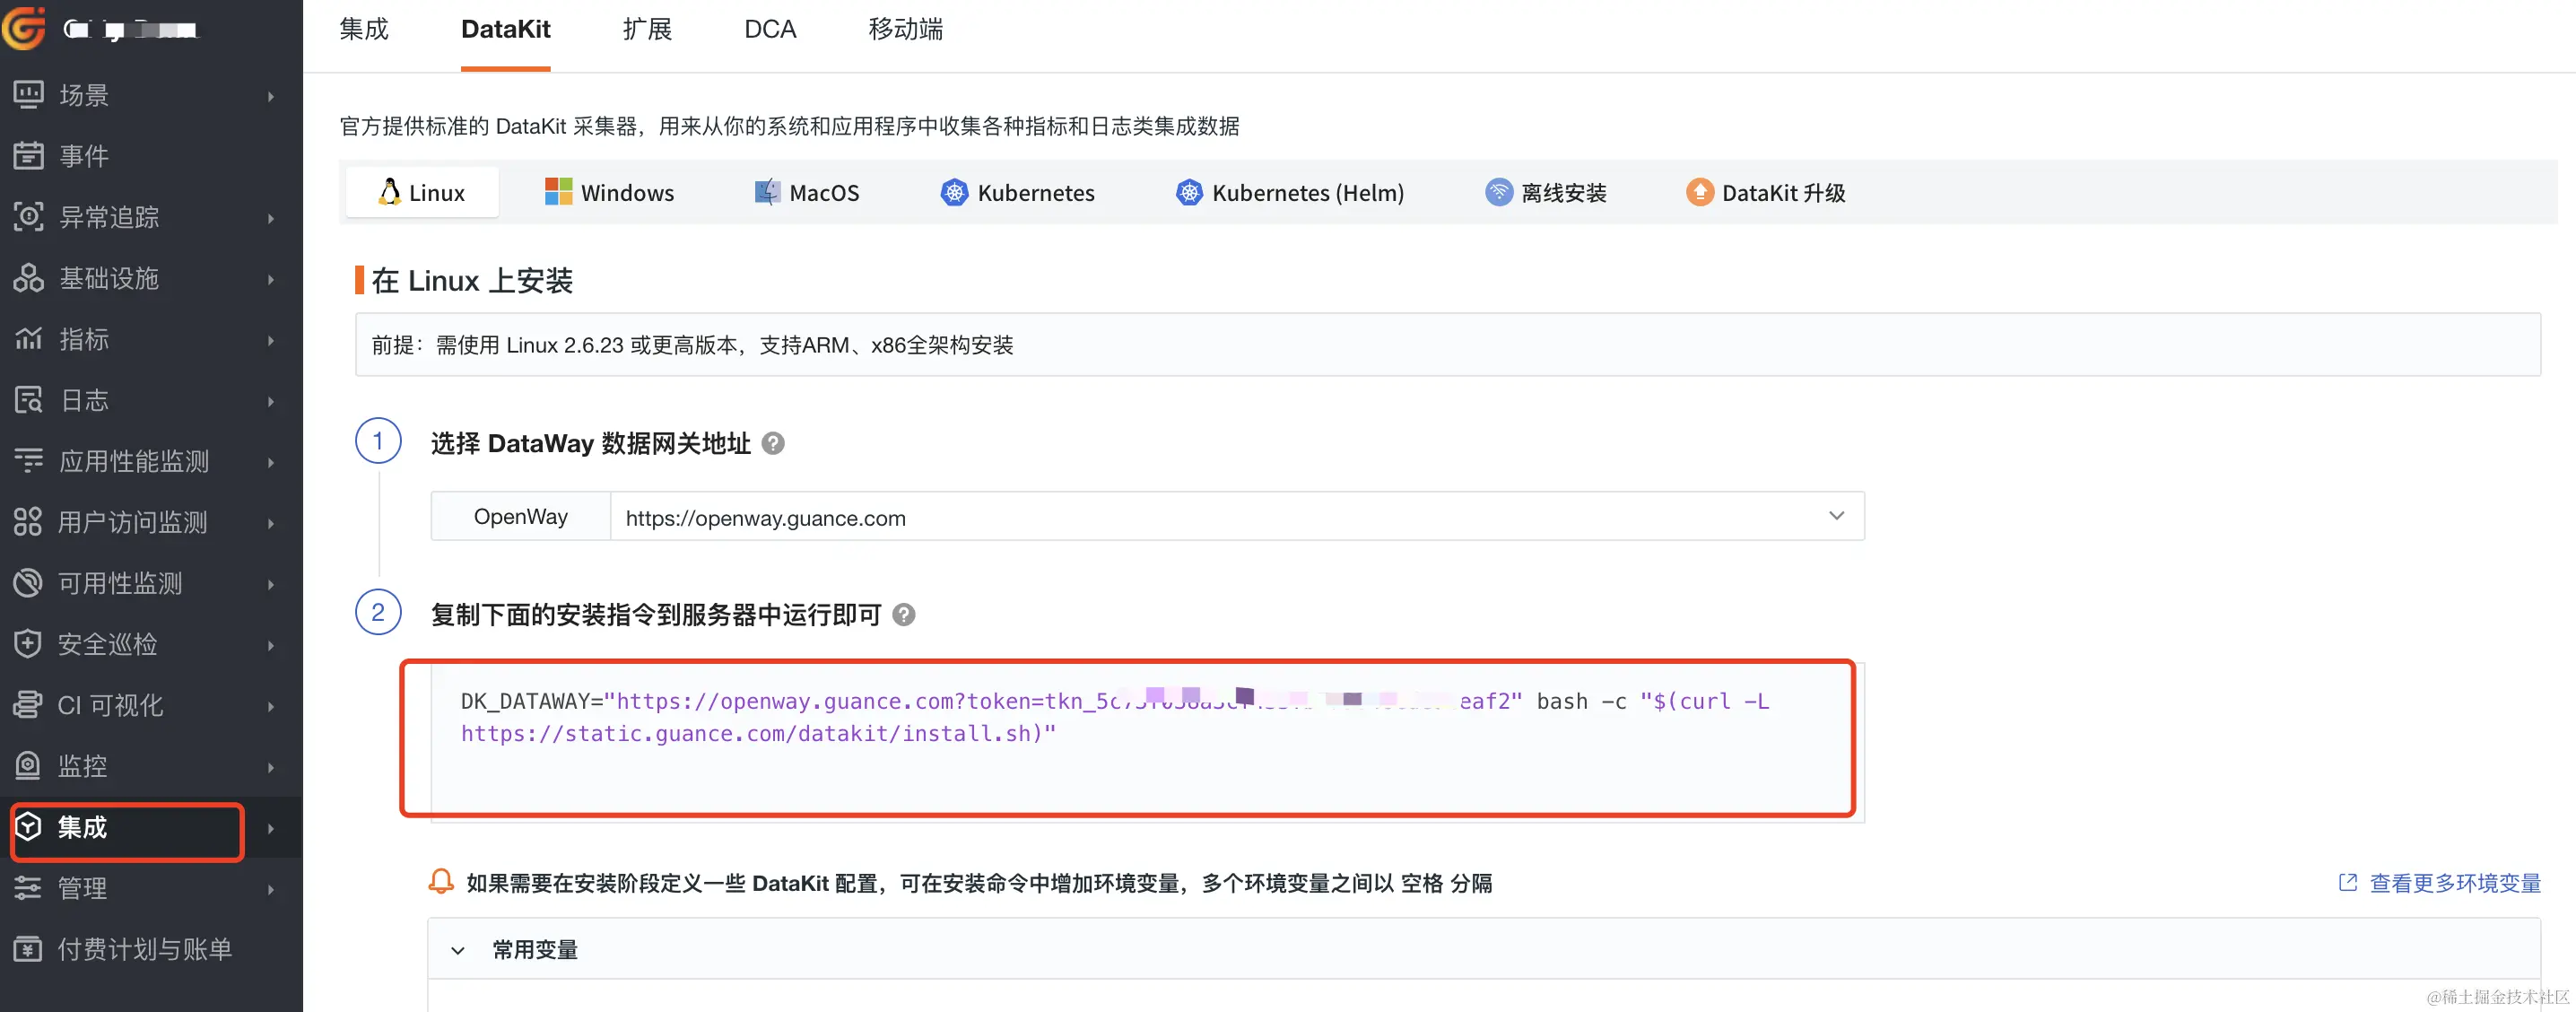The image size is (2576, 1012).
Task: Click the Scenes (场景) sidebar icon
Action: pos(28,95)
